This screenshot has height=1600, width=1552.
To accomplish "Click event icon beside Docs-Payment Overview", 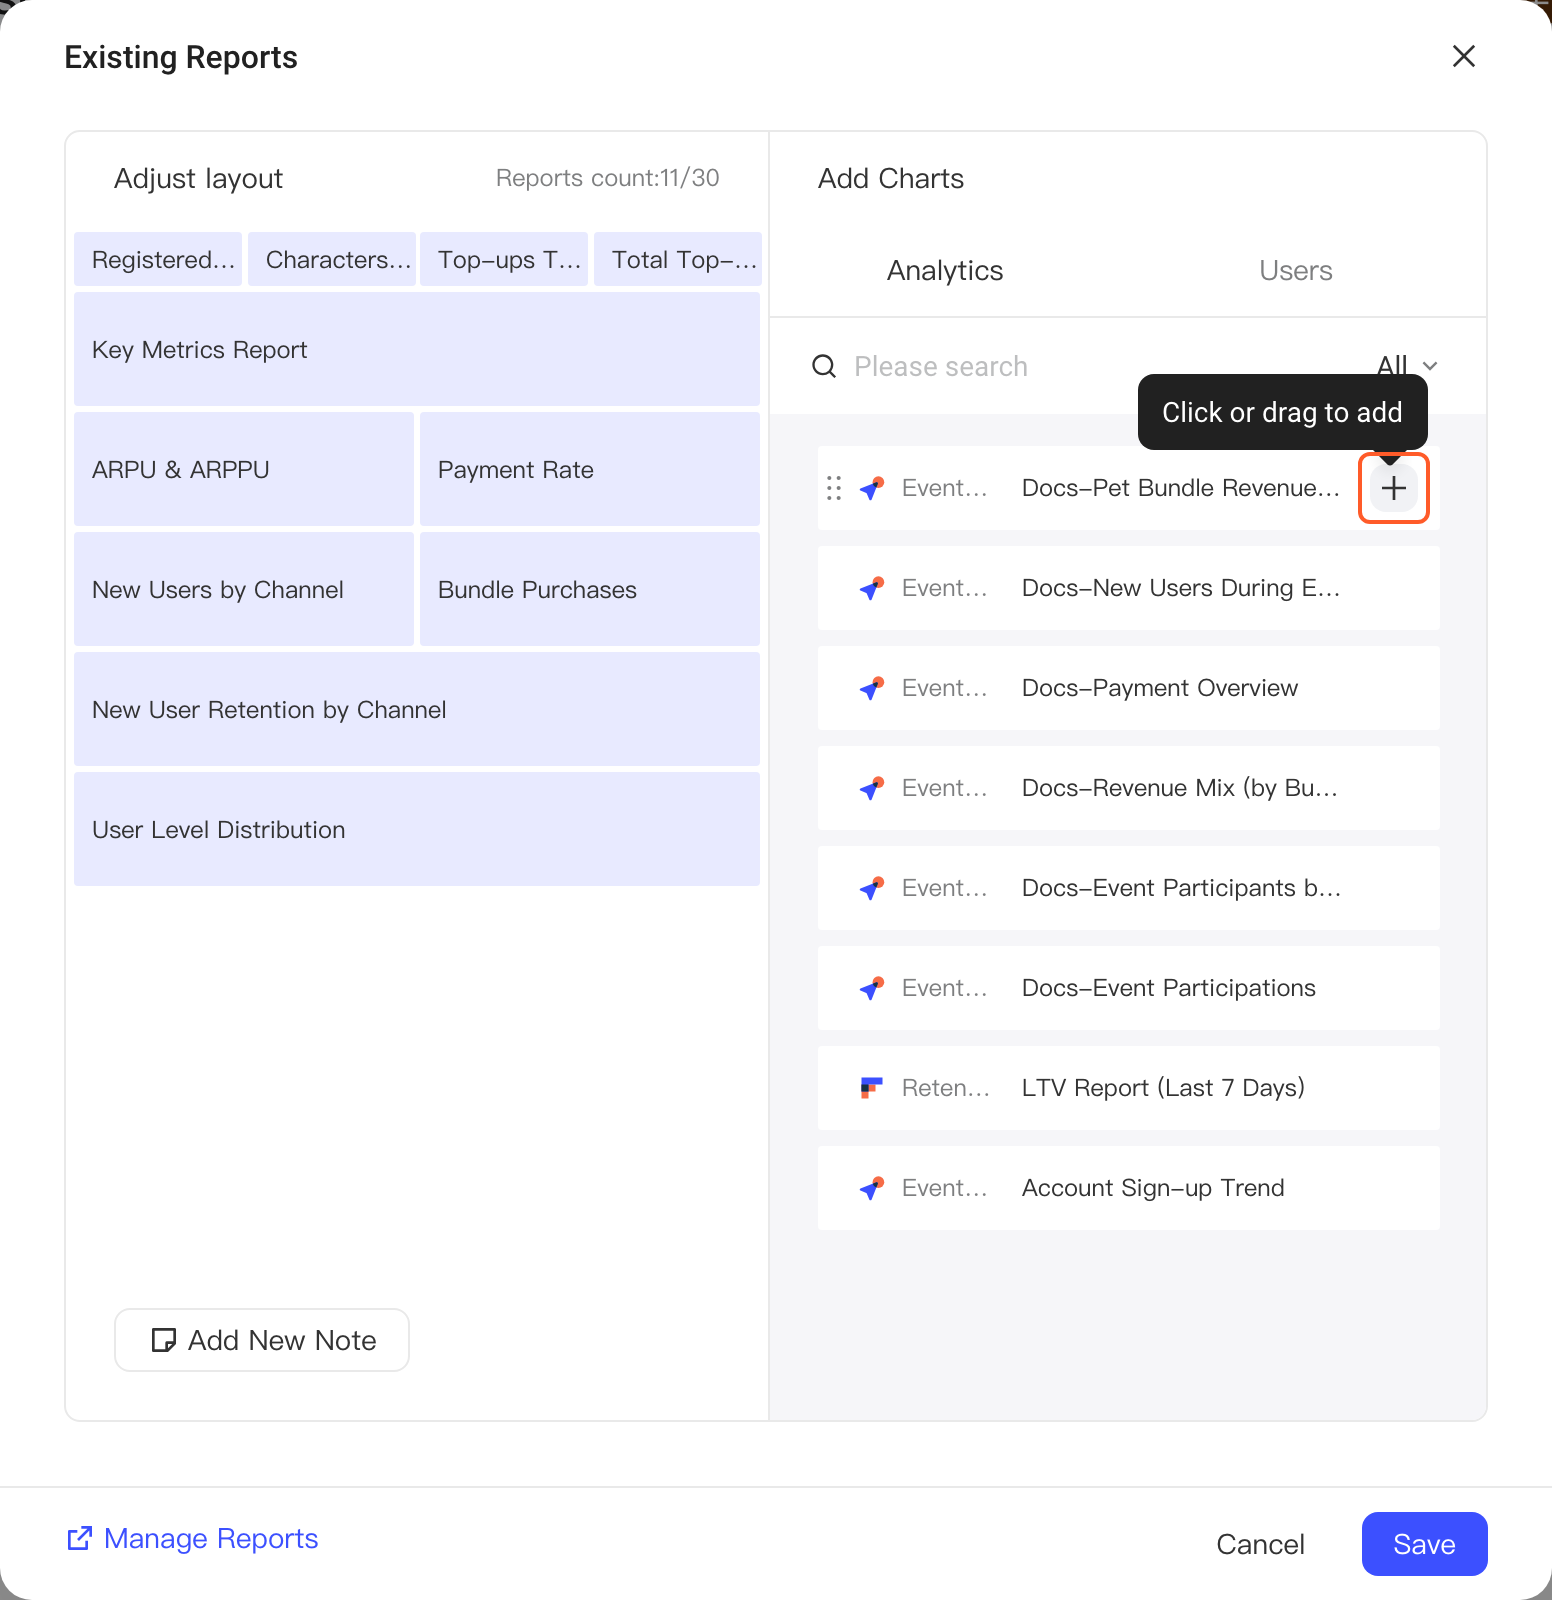I will tap(872, 688).
